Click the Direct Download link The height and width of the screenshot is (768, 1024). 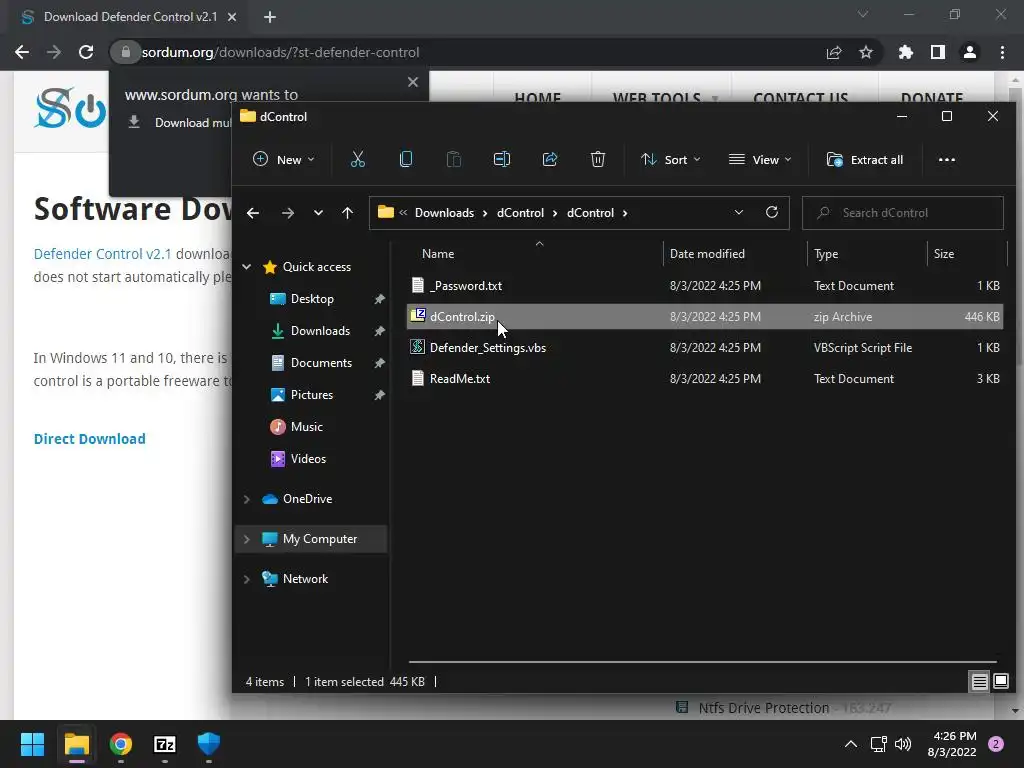pyautogui.click(x=89, y=439)
